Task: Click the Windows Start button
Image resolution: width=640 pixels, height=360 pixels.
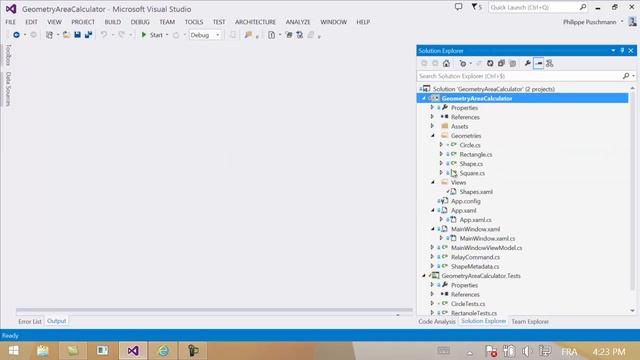Action: (13, 351)
